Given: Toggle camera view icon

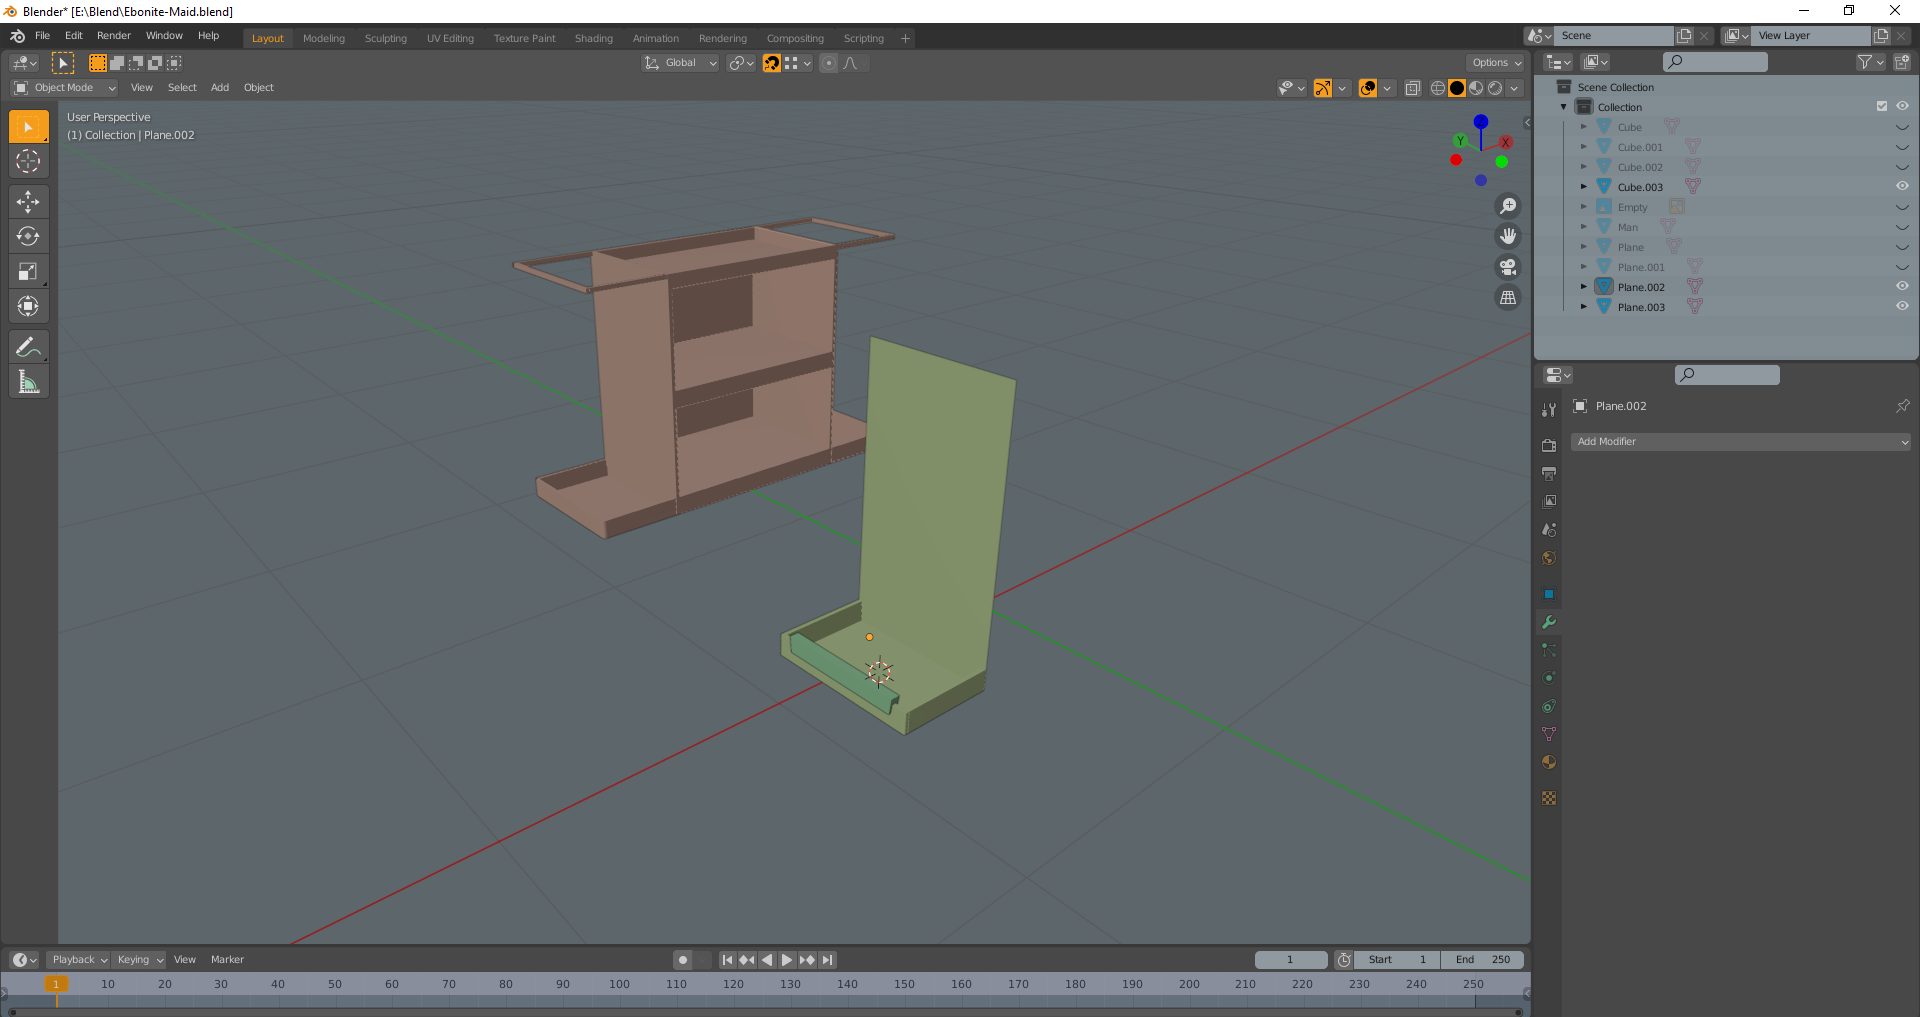Looking at the screenshot, I should click(x=1508, y=267).
